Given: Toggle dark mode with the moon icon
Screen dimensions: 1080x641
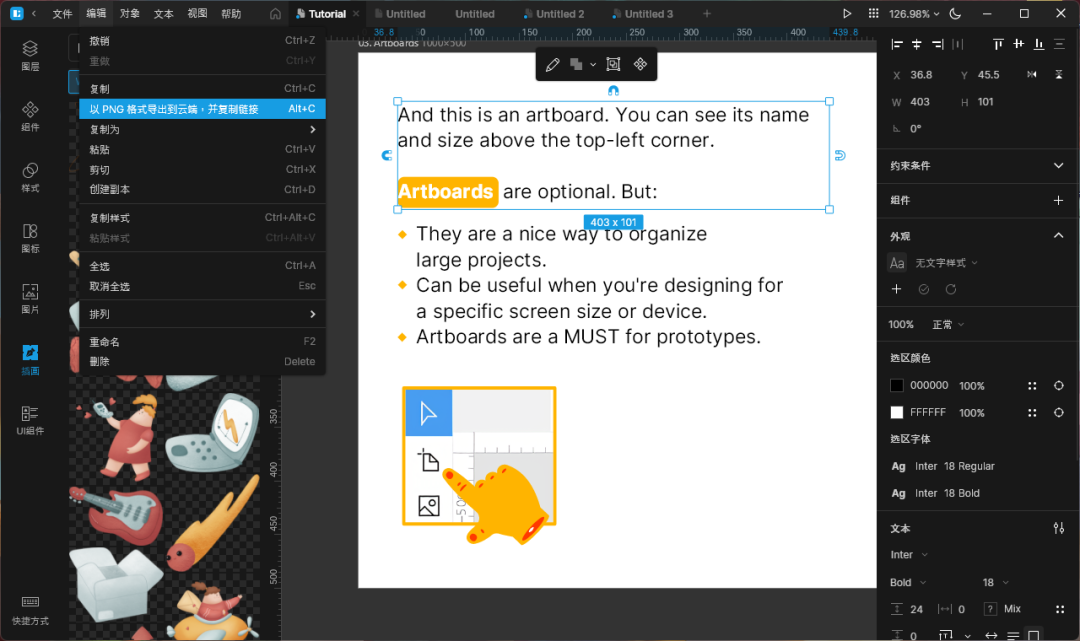Looking at the screenshot, I should click(954, 14).
